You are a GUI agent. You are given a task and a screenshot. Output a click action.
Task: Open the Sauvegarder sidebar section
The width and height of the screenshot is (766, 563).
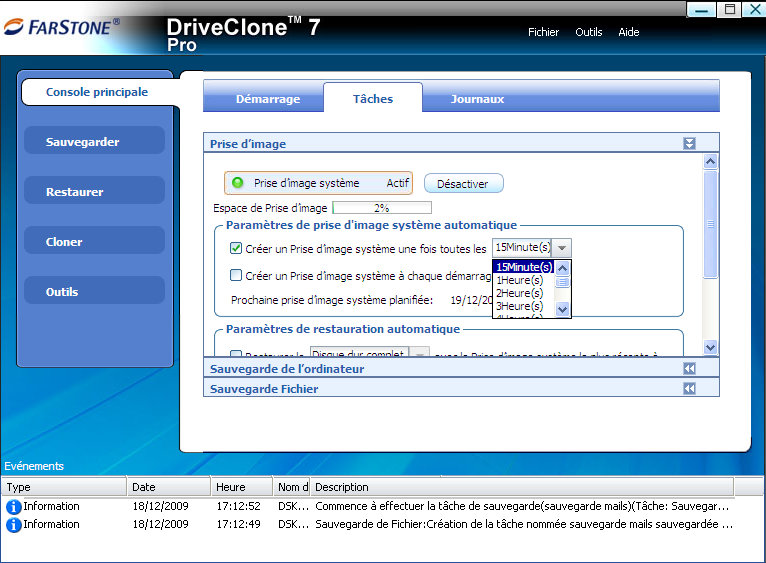94,142
